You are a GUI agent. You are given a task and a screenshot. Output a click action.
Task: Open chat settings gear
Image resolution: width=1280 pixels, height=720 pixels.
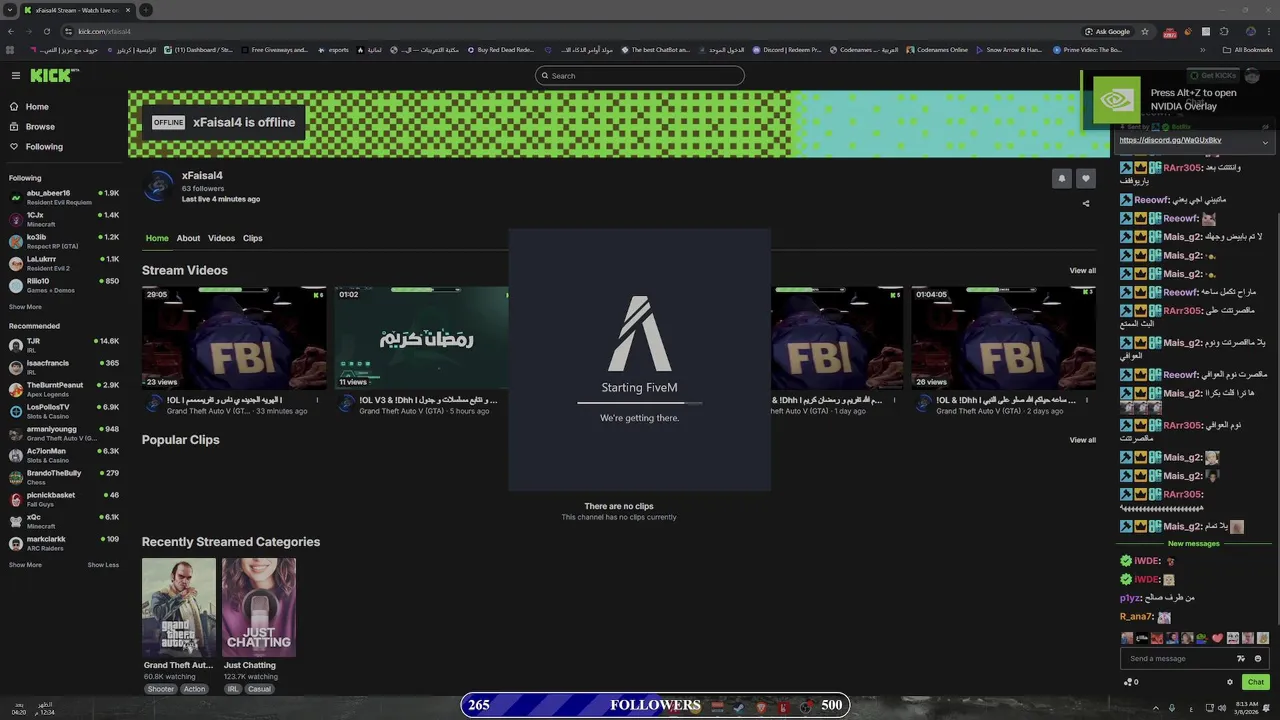point(1230,682)
